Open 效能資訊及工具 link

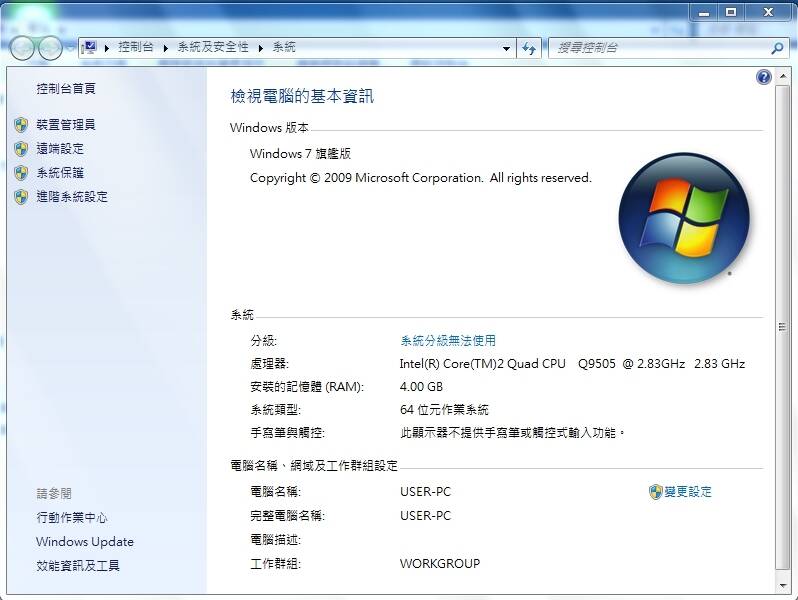(78, 565)
